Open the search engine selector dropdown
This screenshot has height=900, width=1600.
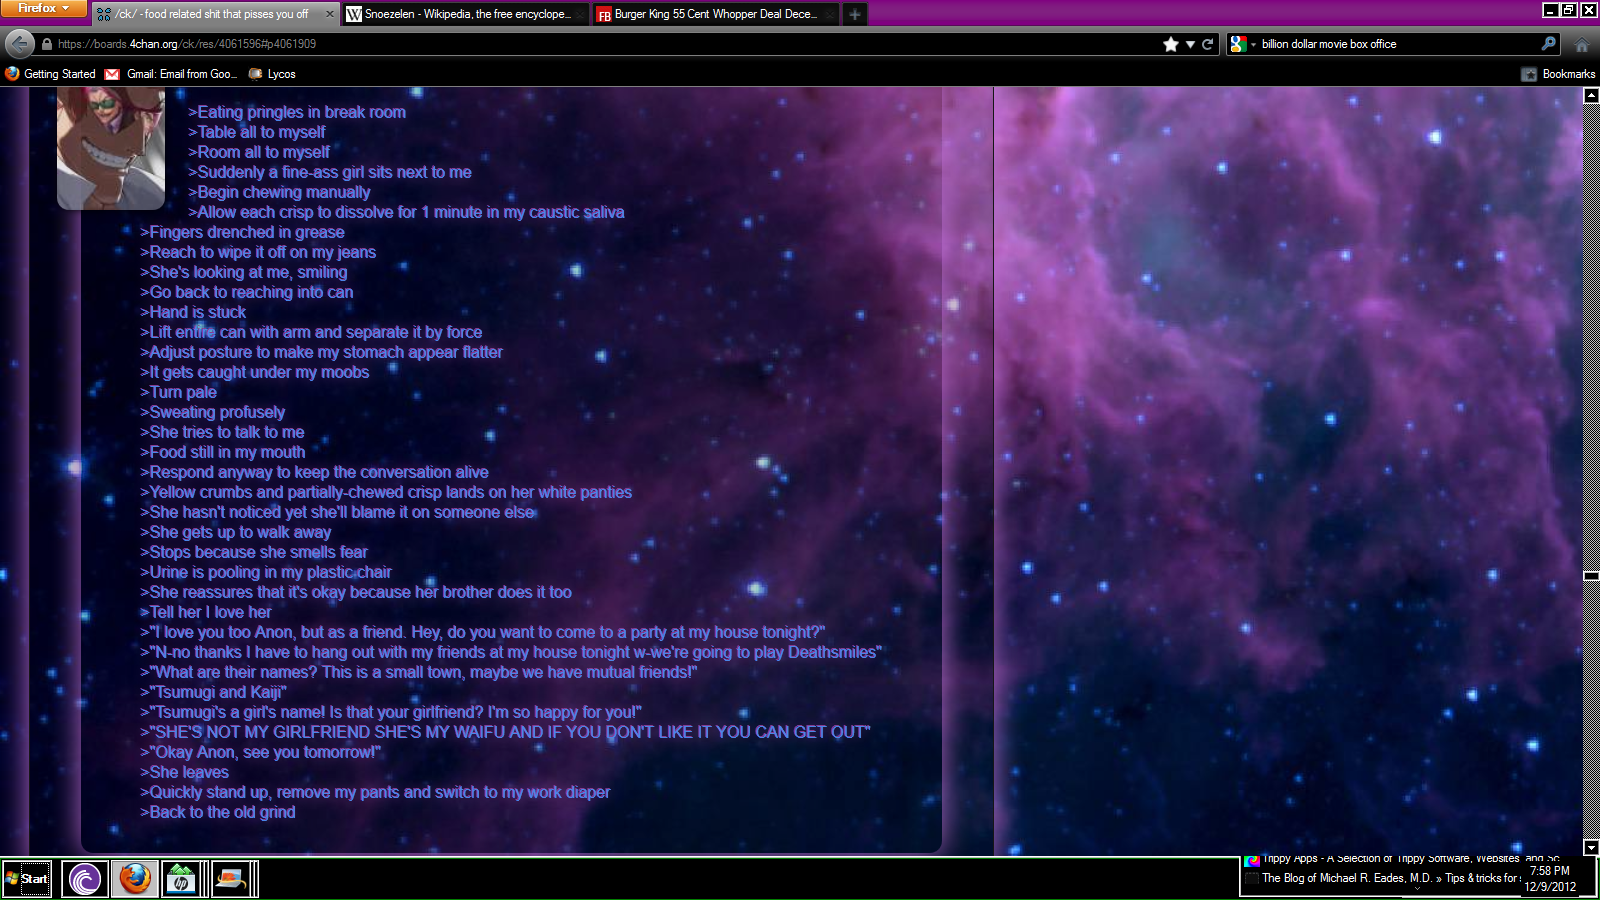tap(1242, 44)
